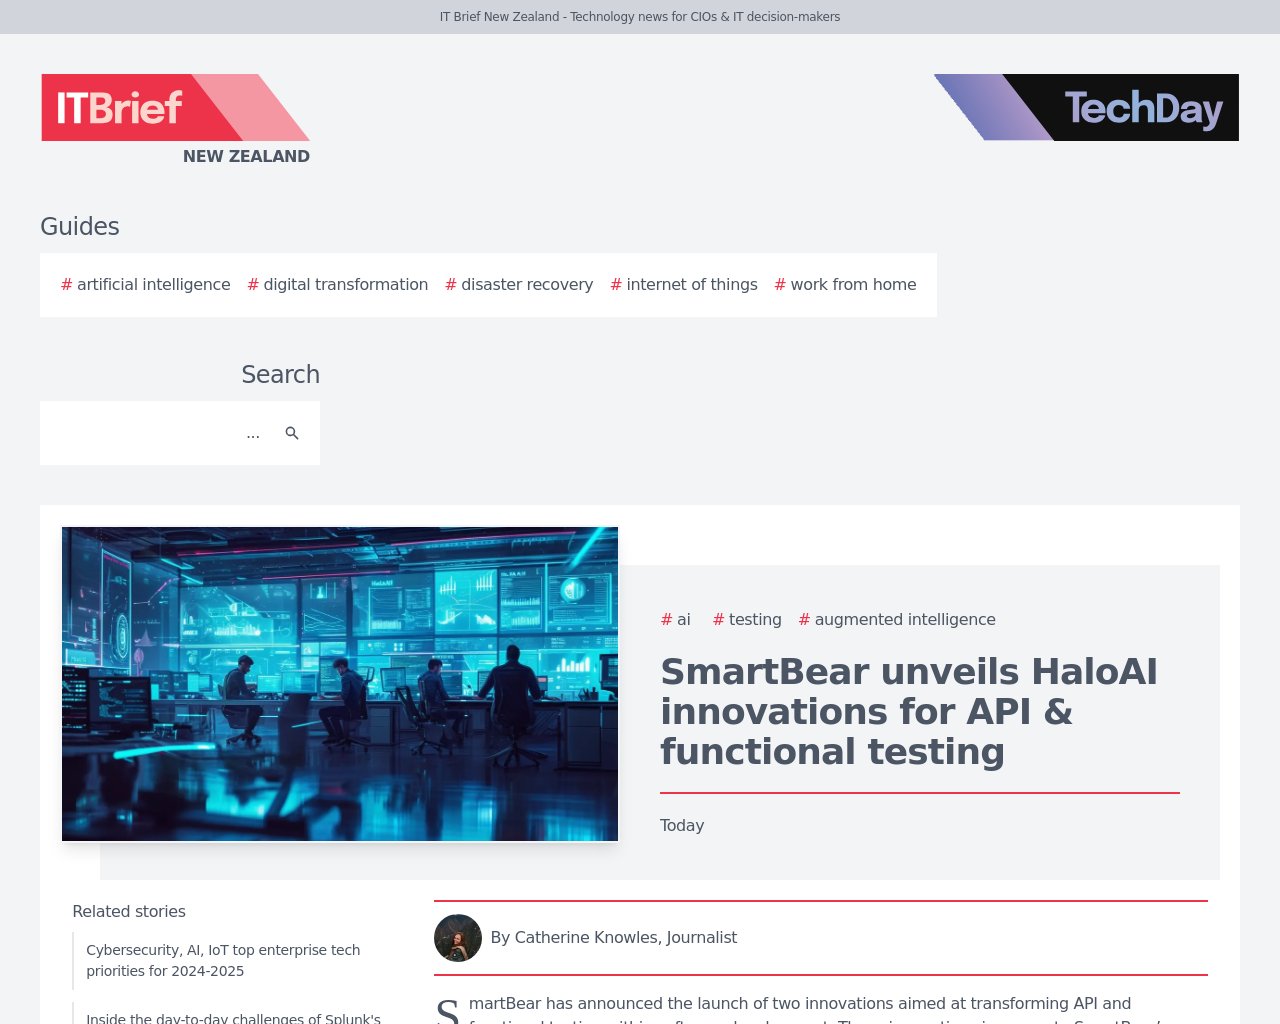Image resolution: width=1280 pixels, height=1024 pixels.
Task: Click the Guides section heading
Action: point(80,226)
